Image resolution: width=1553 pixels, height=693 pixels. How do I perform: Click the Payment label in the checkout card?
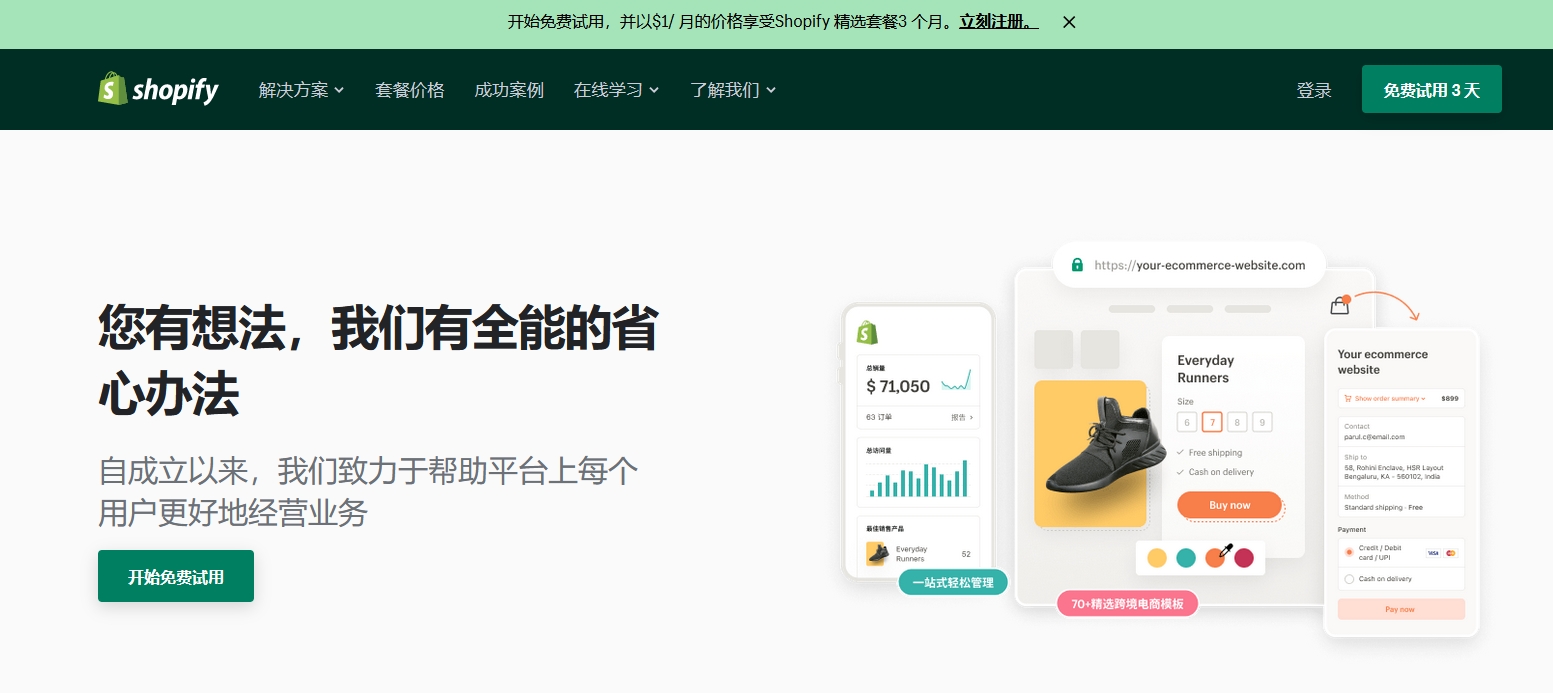(1352, 530)
